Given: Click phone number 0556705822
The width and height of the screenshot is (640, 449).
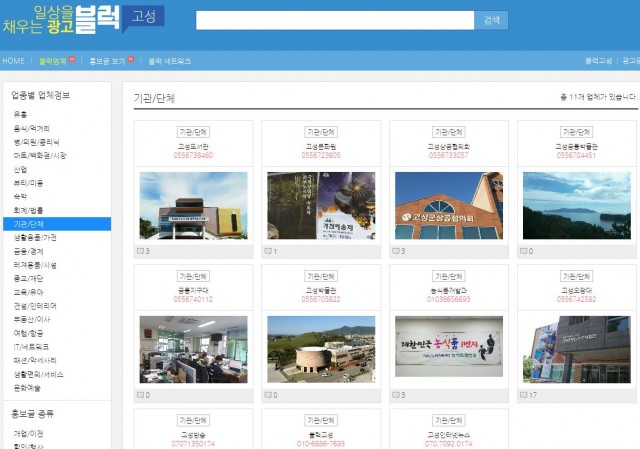Looking at the screenshot, I should tap(321, 299).
